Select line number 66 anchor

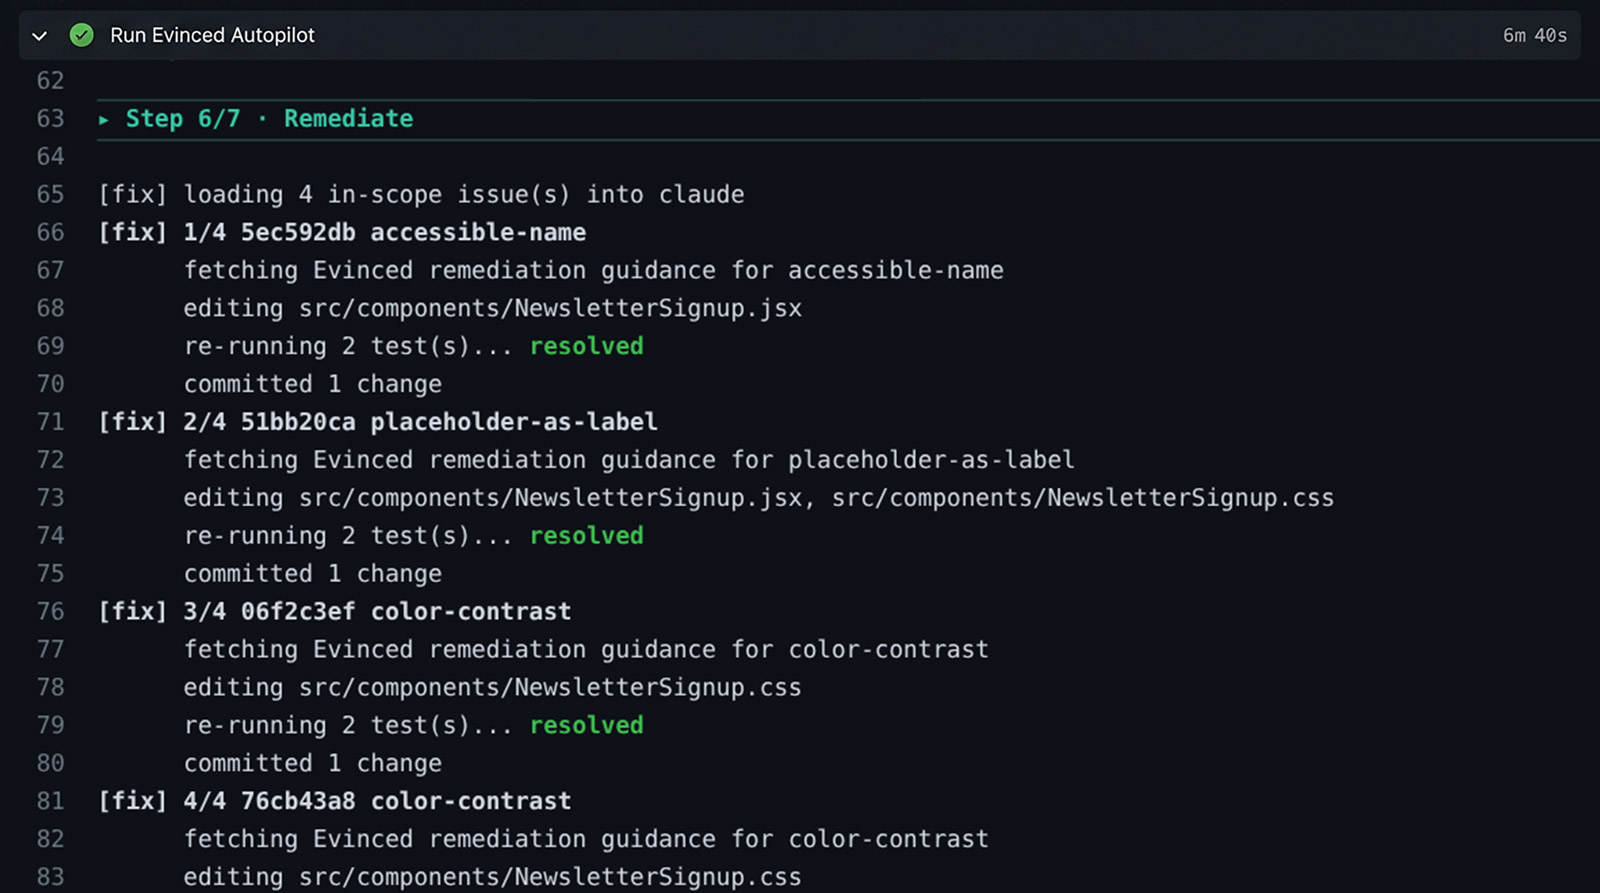pos(50,232)
